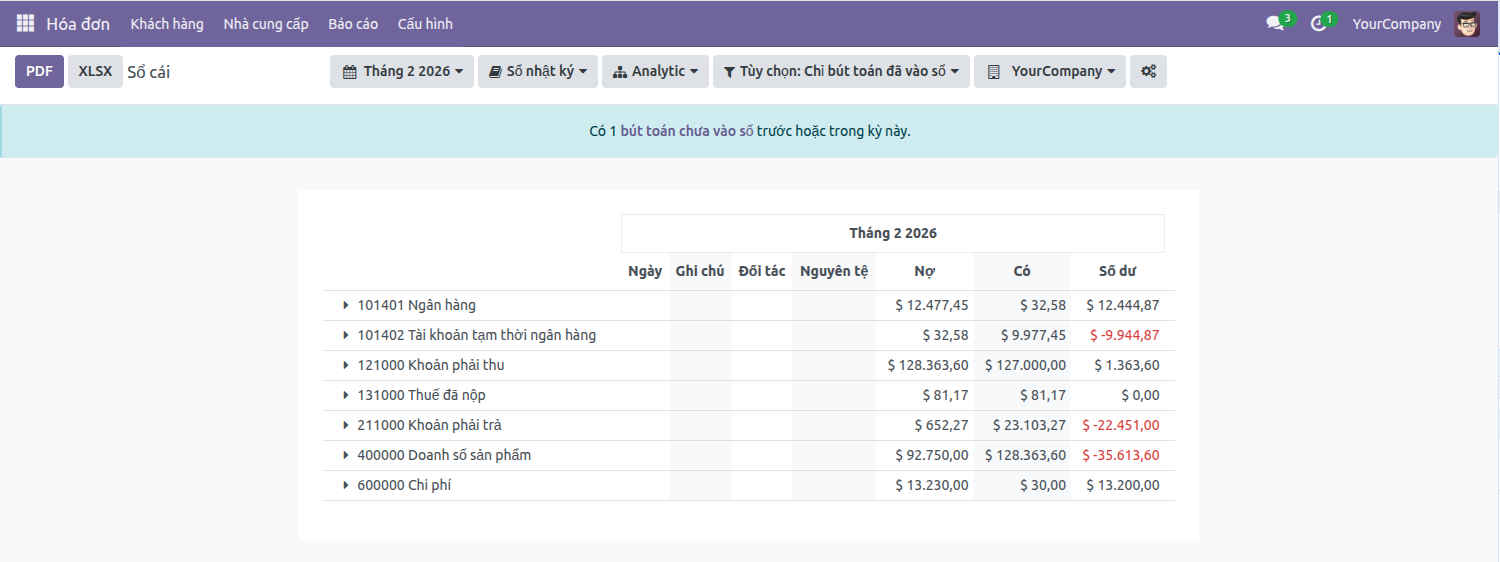The height and width of the screenshot is (562, 1500).
Task: Open the Analytic filter dropdown
Action: pyautogui.click(x=655, y=71)
